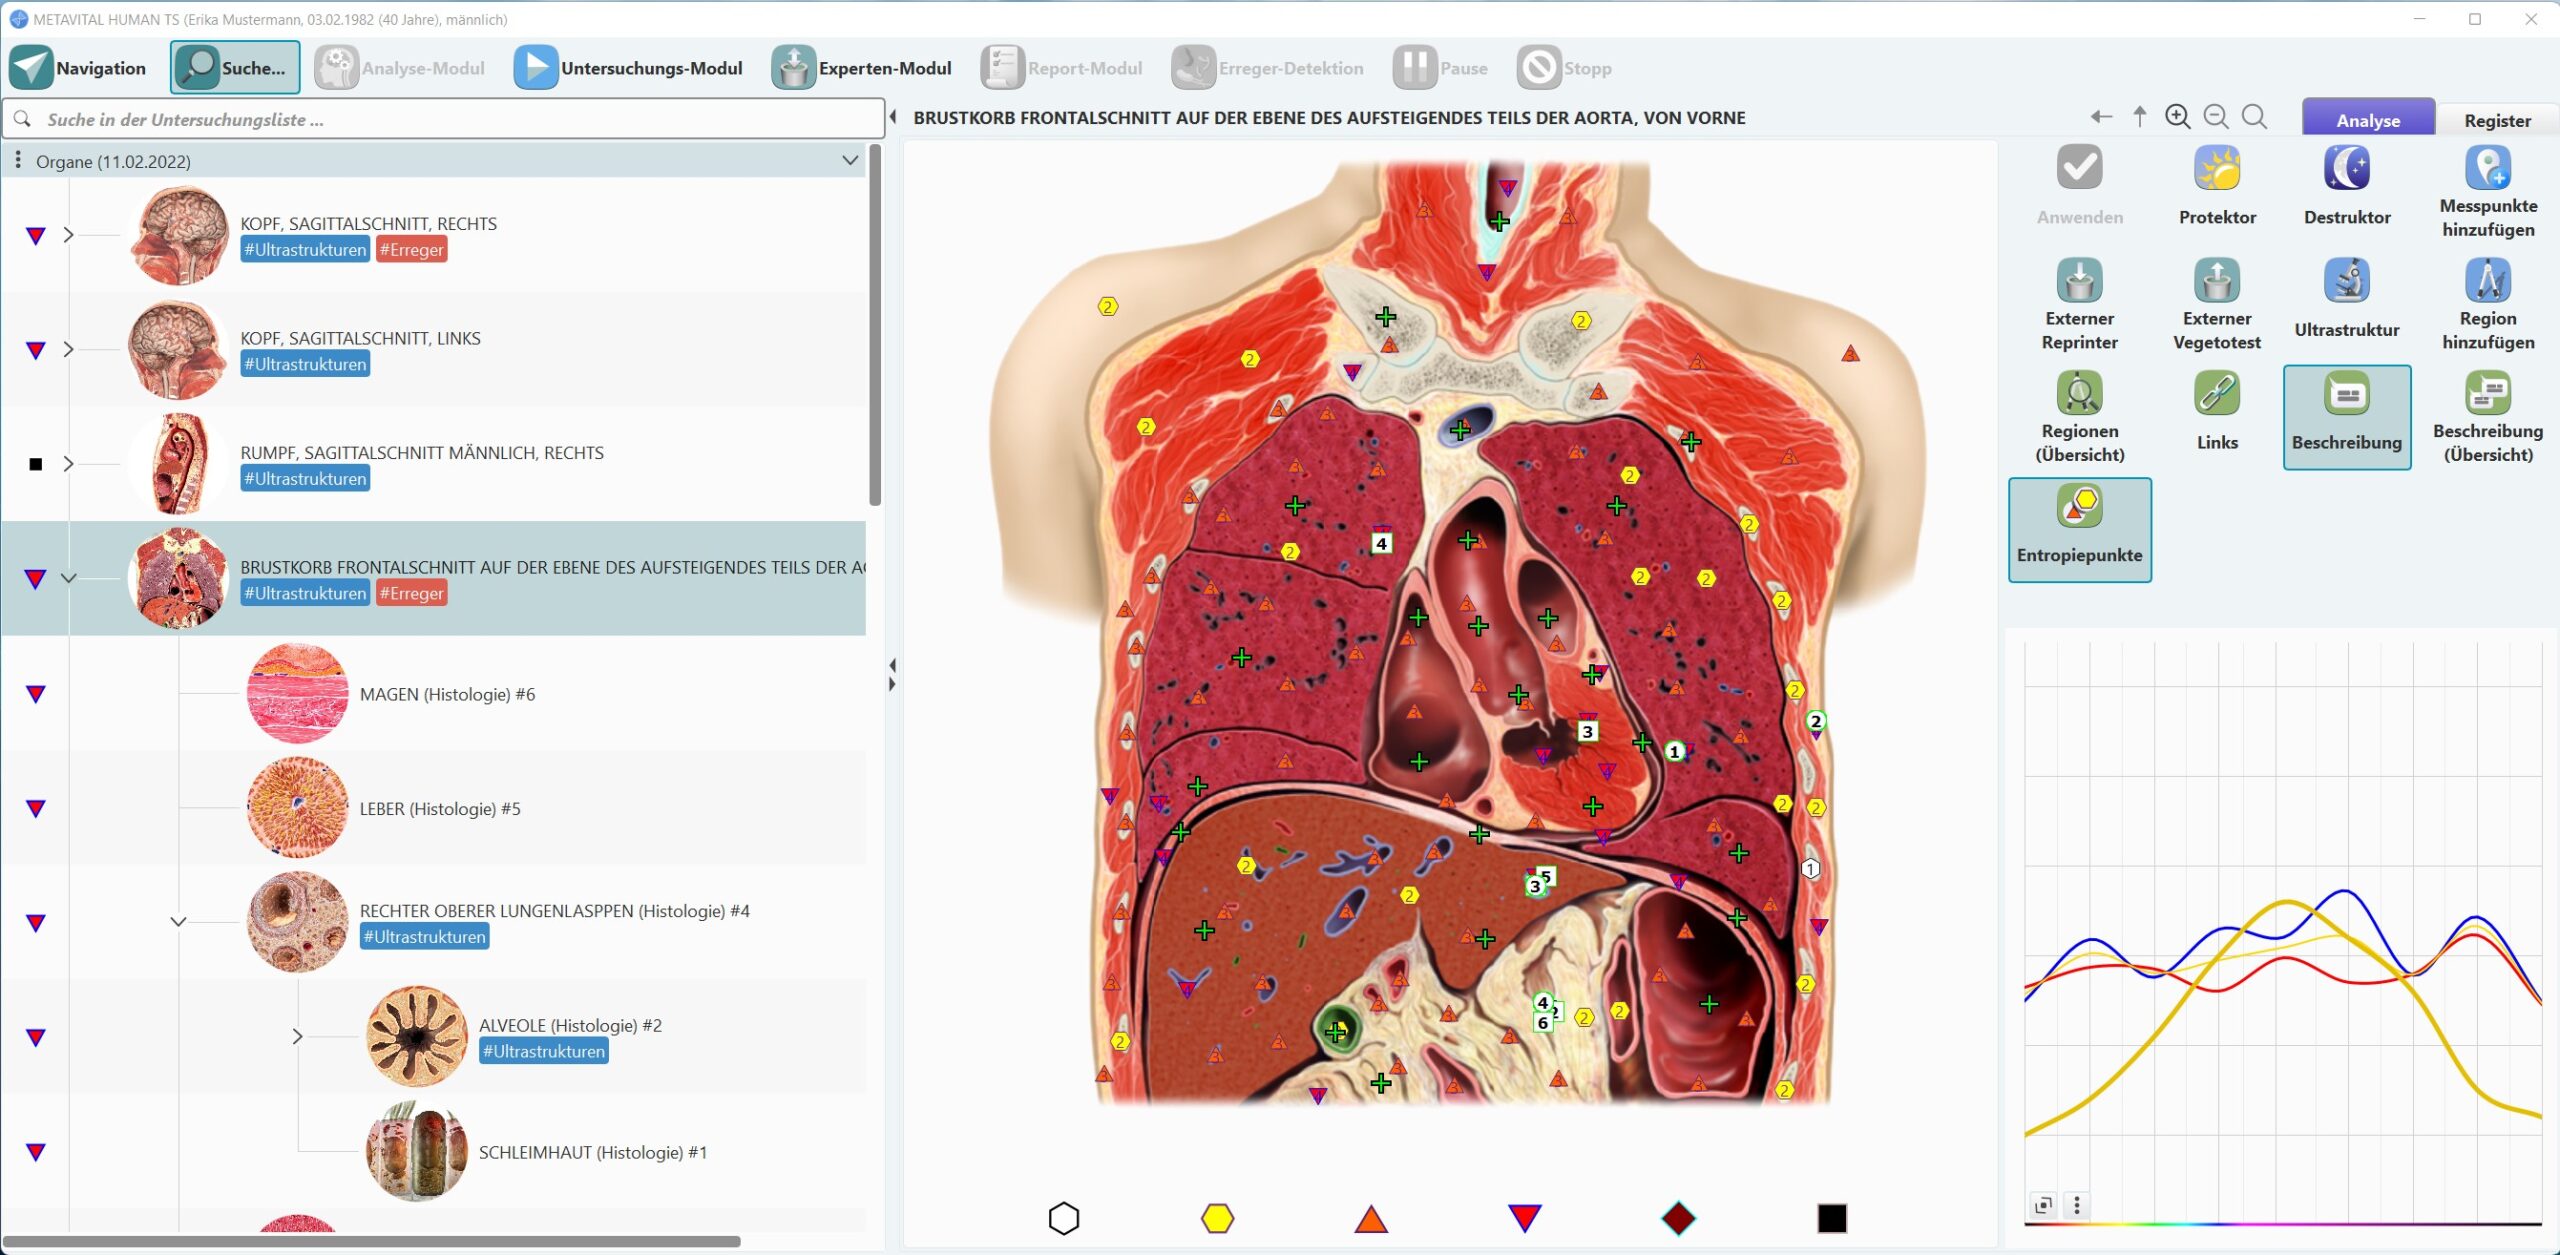Click Messpunkte hinzufügen icon
The image size is (2560, 1255).
(2487, 168)
